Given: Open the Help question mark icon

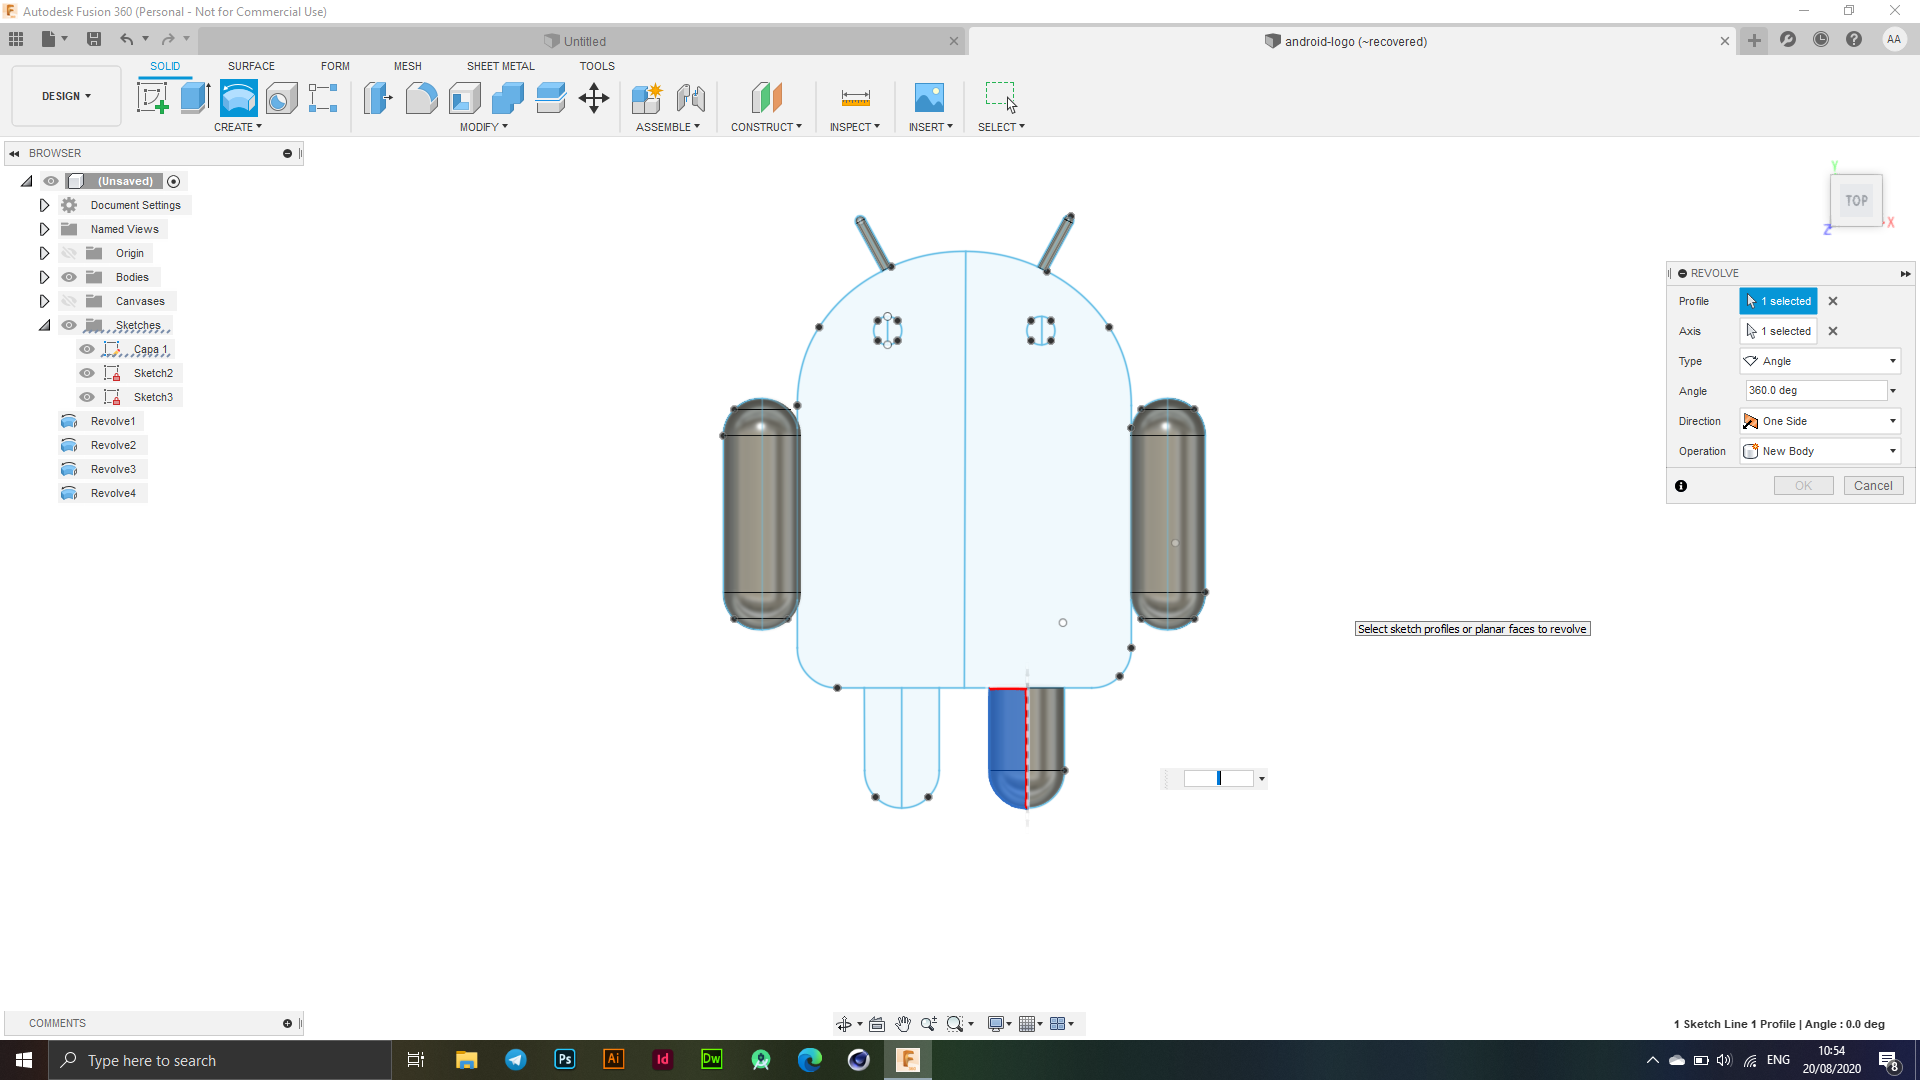Looking at the screenshot, I should (x=1854, y=39).
